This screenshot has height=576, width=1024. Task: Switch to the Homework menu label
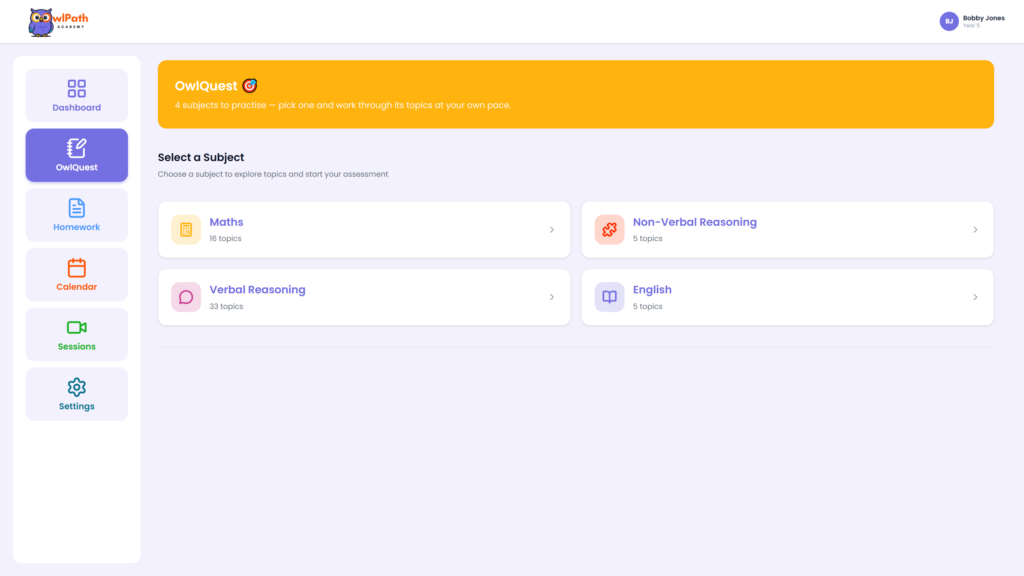coord(76,227)
